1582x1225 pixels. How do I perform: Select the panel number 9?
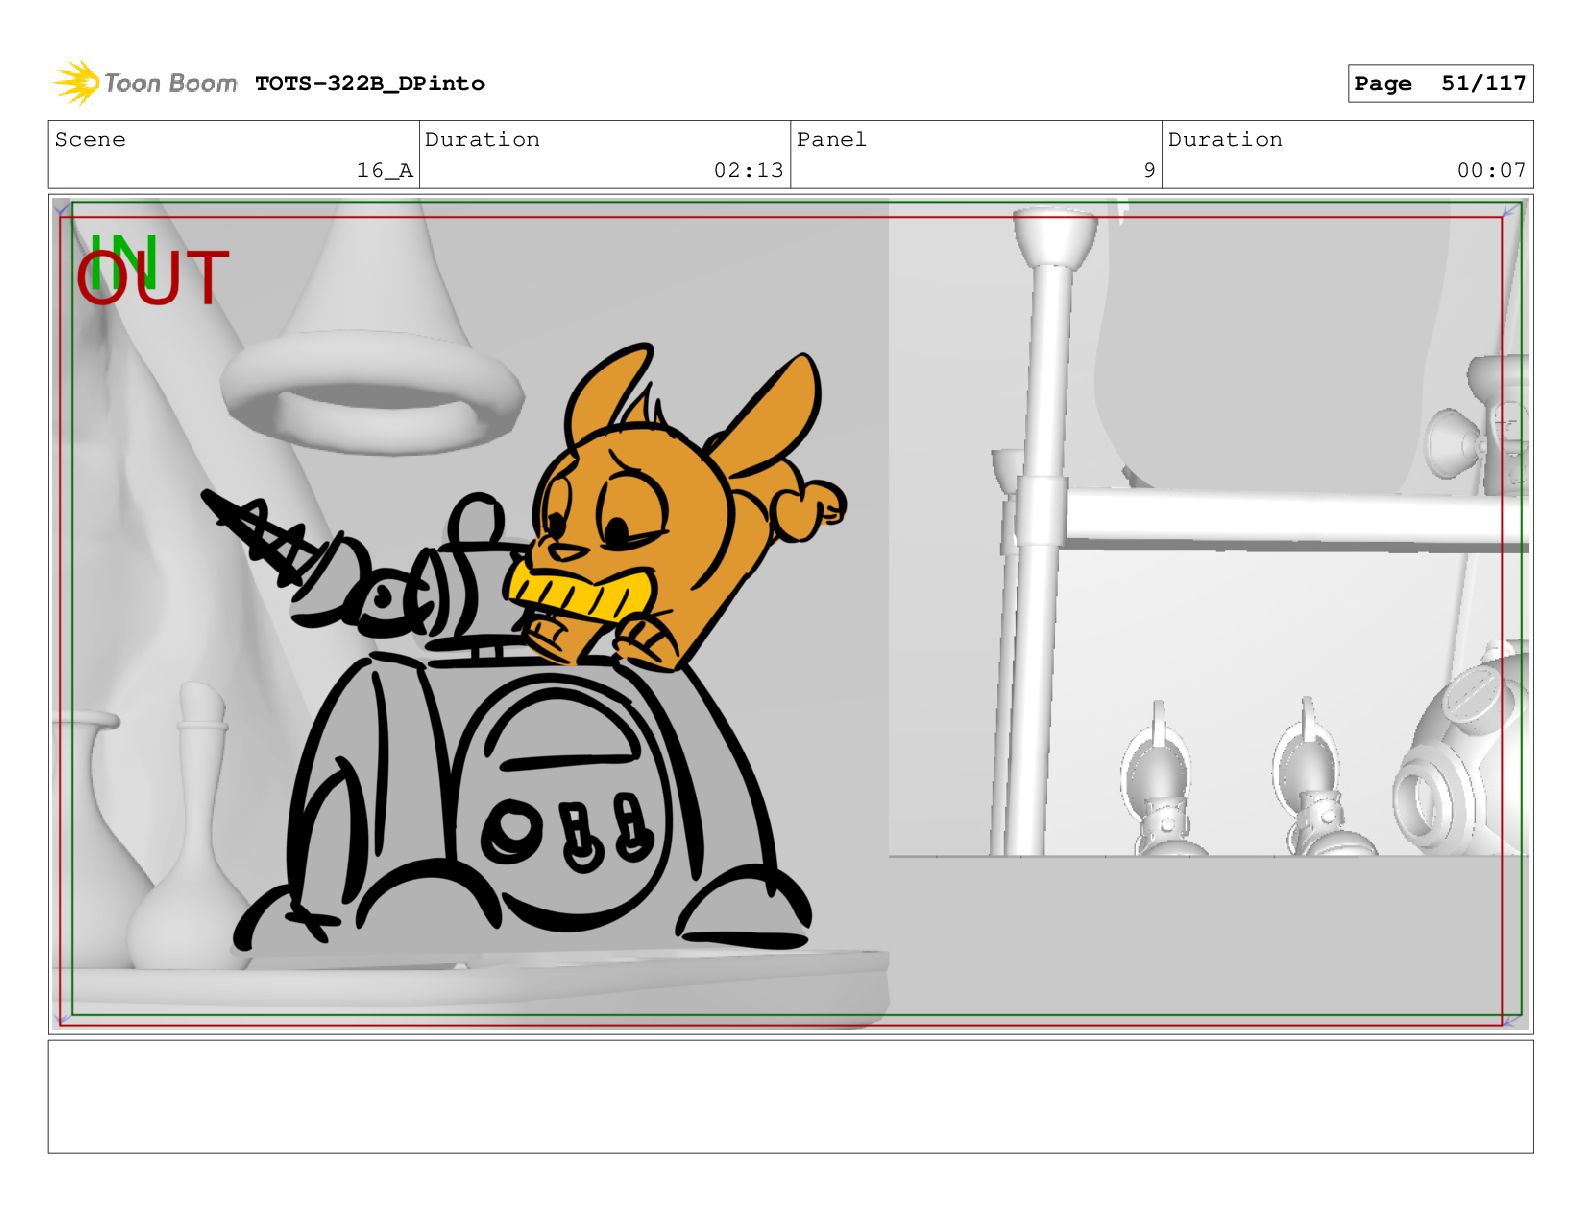[x=1149, y=171]
